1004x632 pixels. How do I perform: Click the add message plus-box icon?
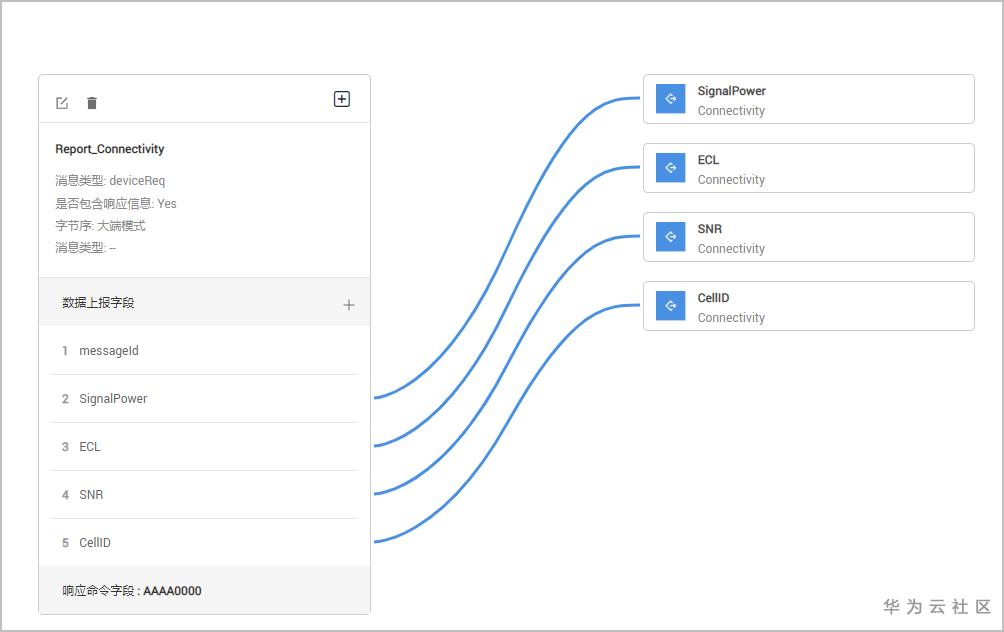tap(342, 99)
